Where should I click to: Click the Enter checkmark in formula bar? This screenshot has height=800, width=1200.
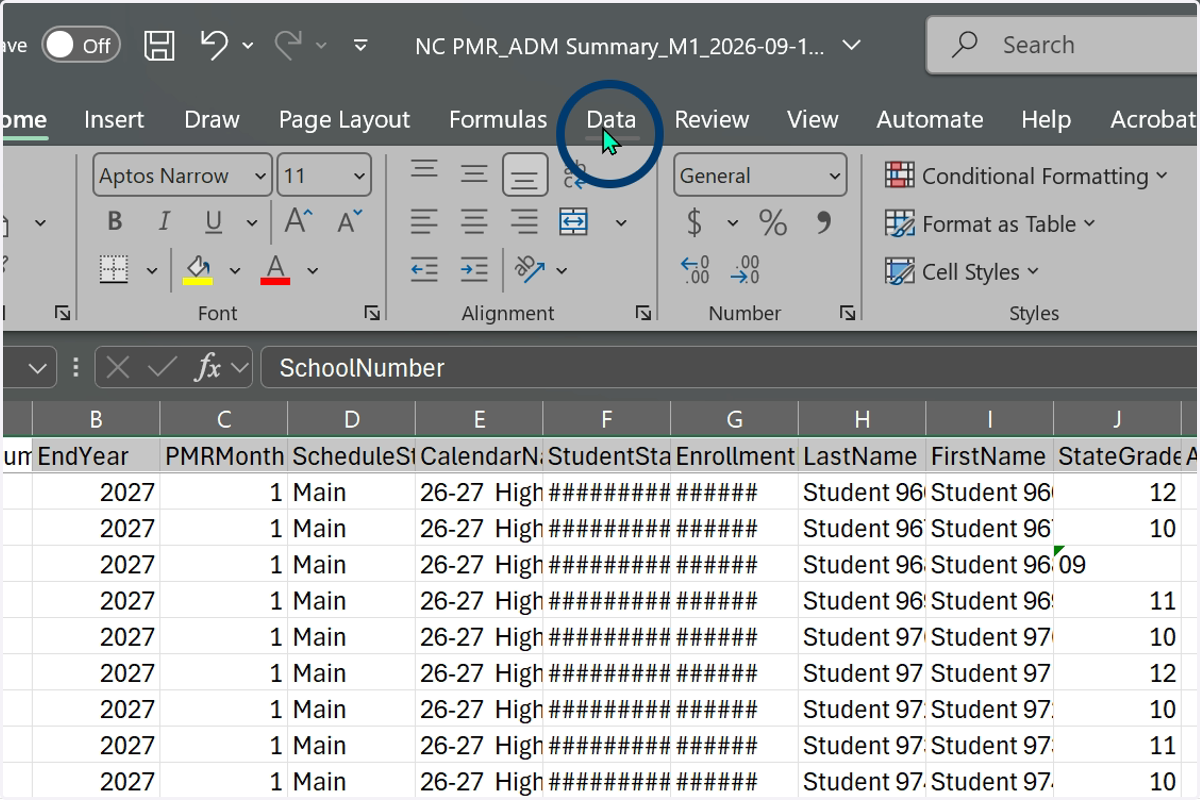click(162, 368)
